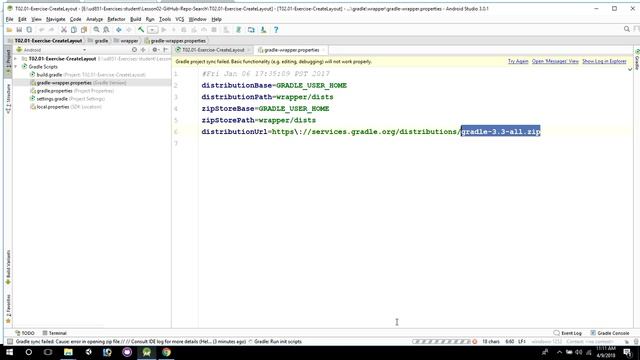
Task: Click the Collapse All icon in Project panel
Action: (143, 50)
